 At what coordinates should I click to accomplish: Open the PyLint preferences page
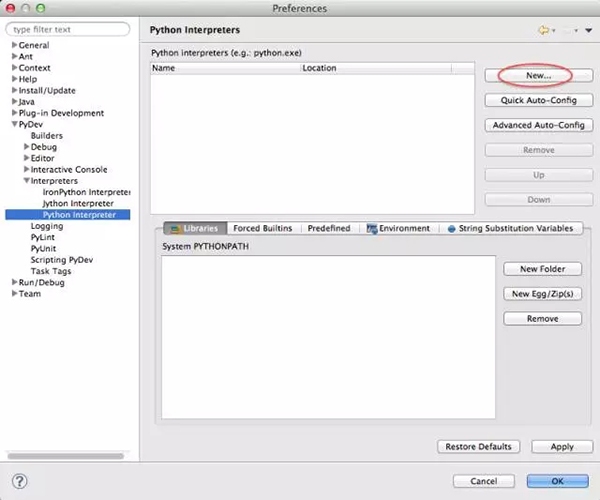43,237
